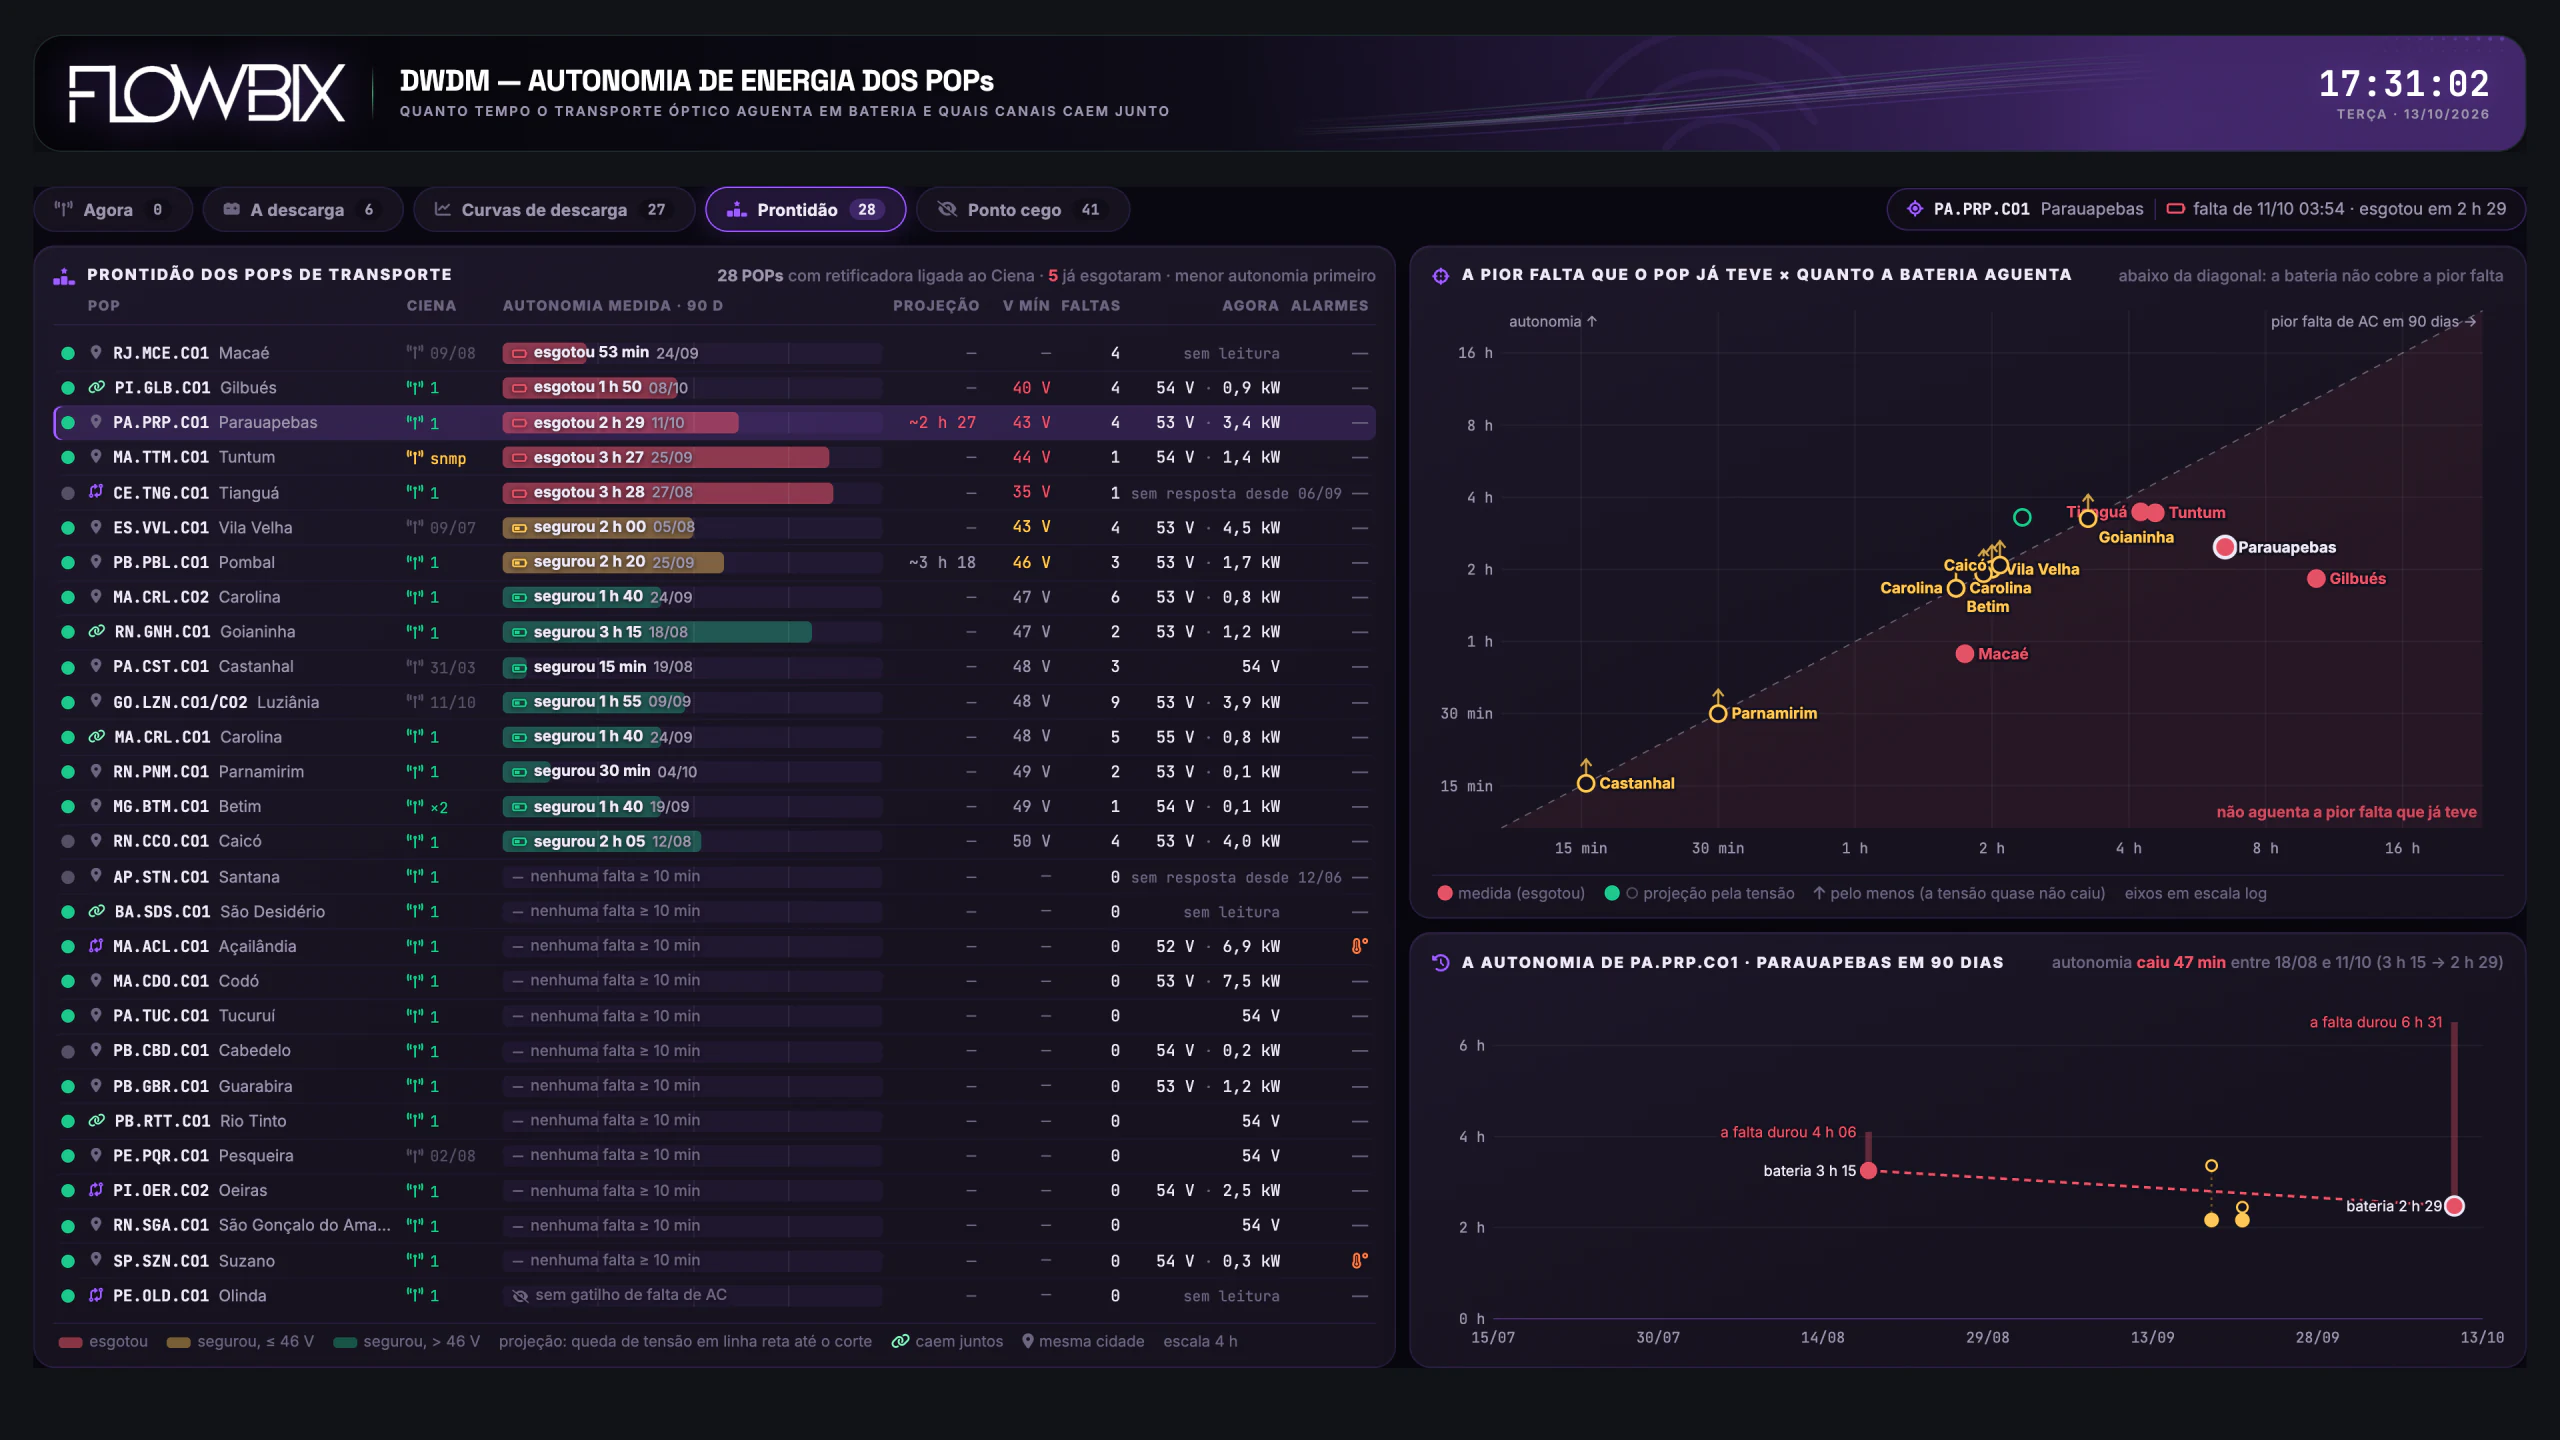This screenshot has height=1440, width=2560.
Task: Click the Flowbix logo
Action: point(207,94)
